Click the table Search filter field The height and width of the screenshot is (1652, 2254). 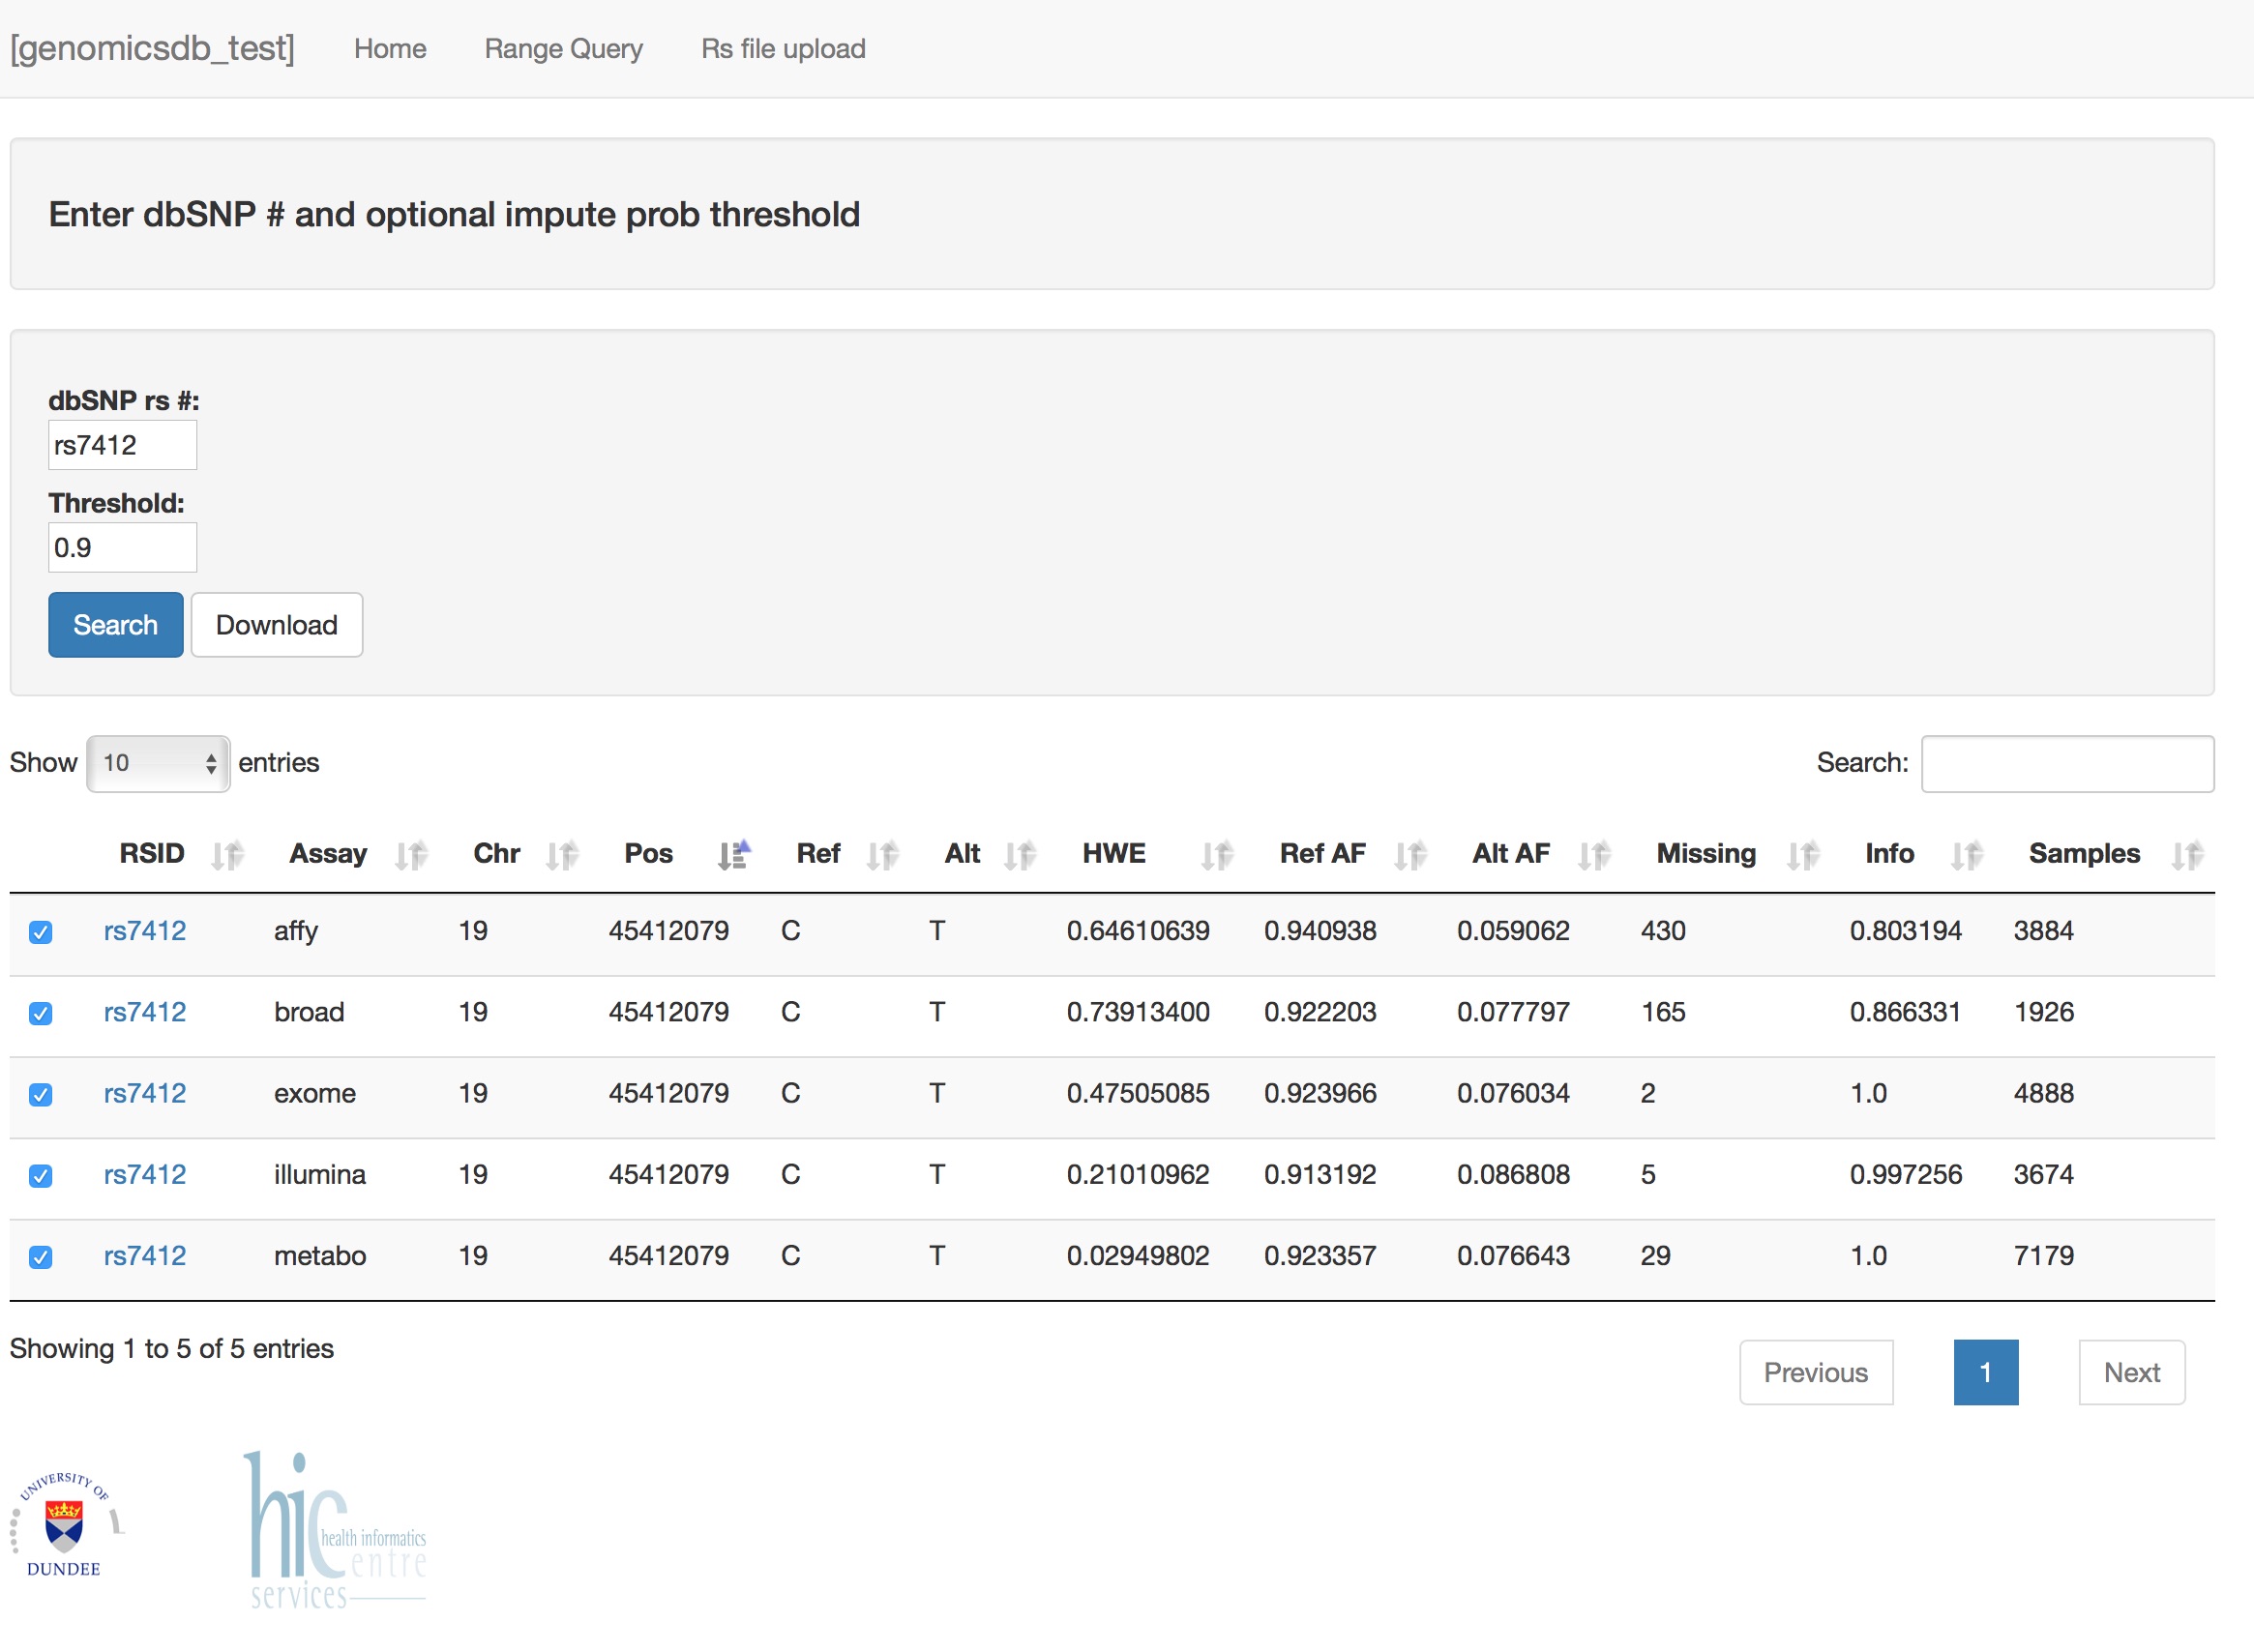pos(2066,764)
